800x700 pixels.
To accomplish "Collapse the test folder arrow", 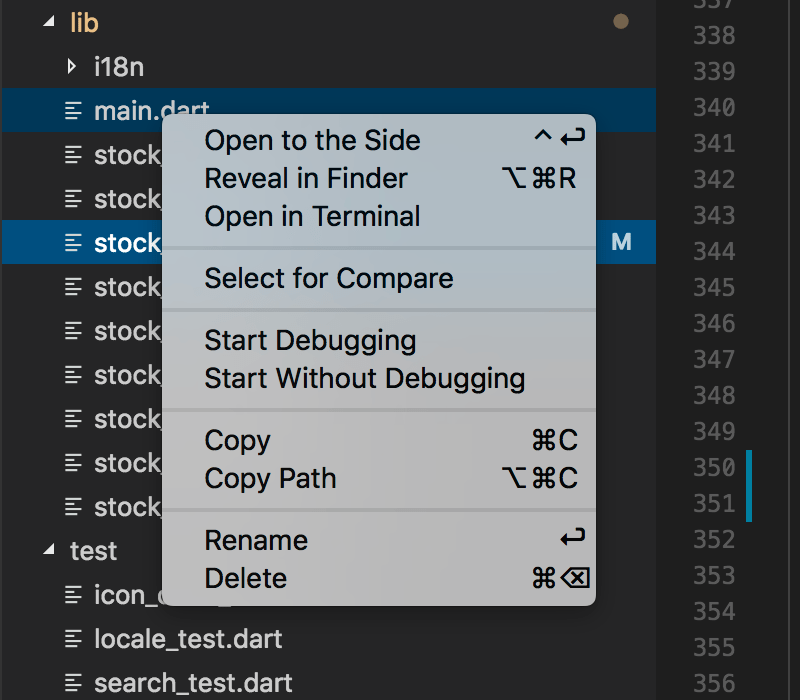I will [49, 551].
